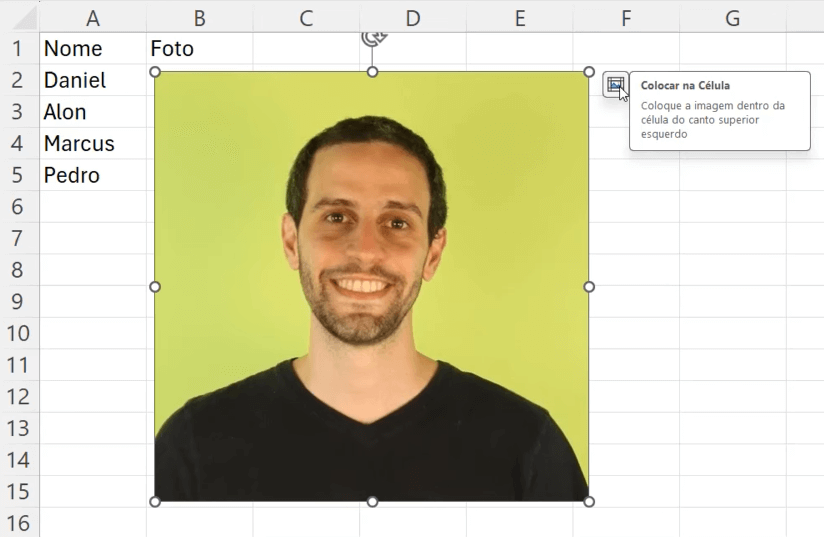
Task: Select column F header
Action: 626,18
